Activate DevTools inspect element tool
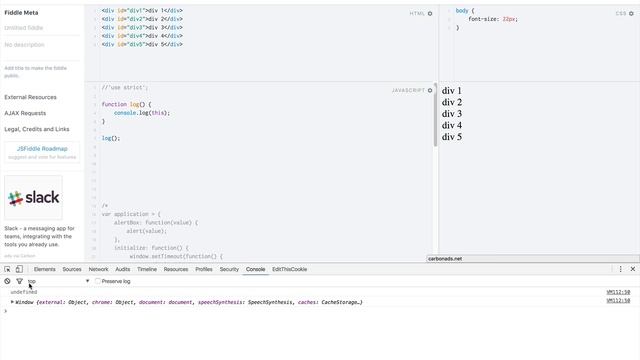The width and height of the screenshot is (640, 360). [x=7, y=269]
